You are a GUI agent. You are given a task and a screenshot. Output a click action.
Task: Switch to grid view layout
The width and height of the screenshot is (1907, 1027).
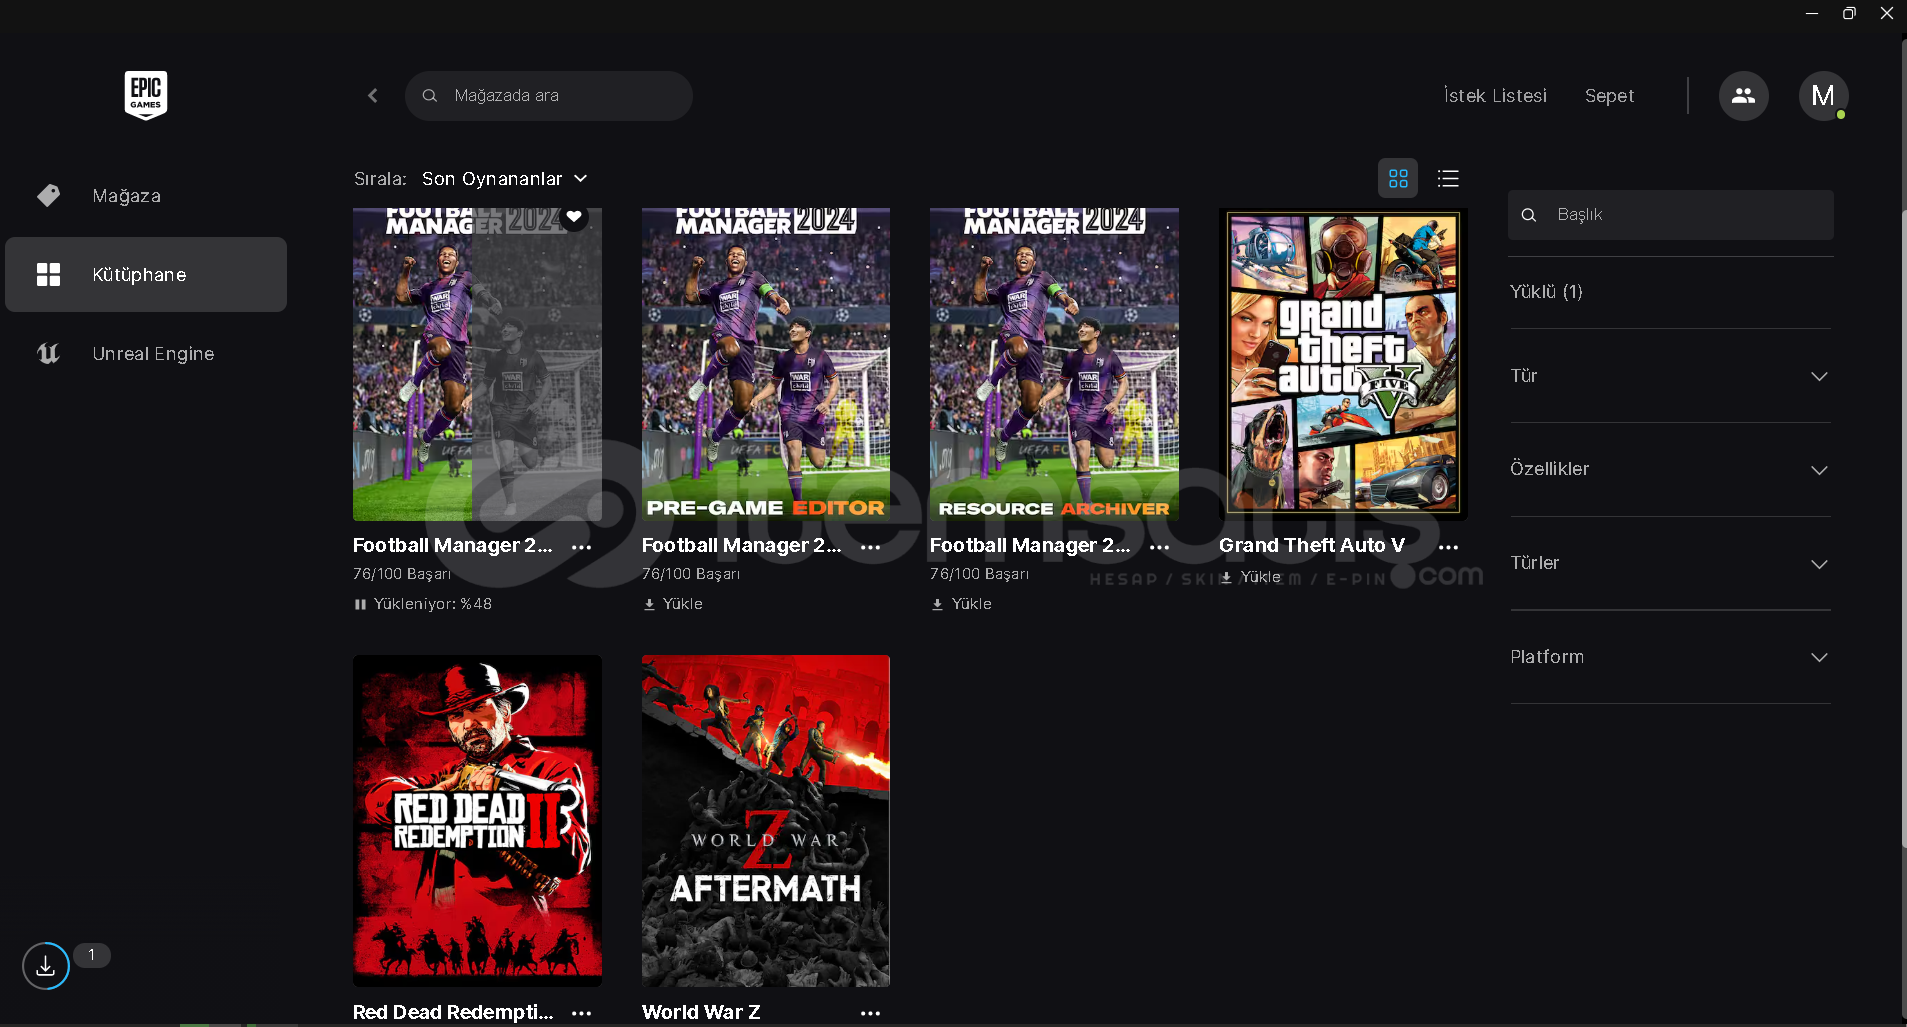[x=1398, y=179]
